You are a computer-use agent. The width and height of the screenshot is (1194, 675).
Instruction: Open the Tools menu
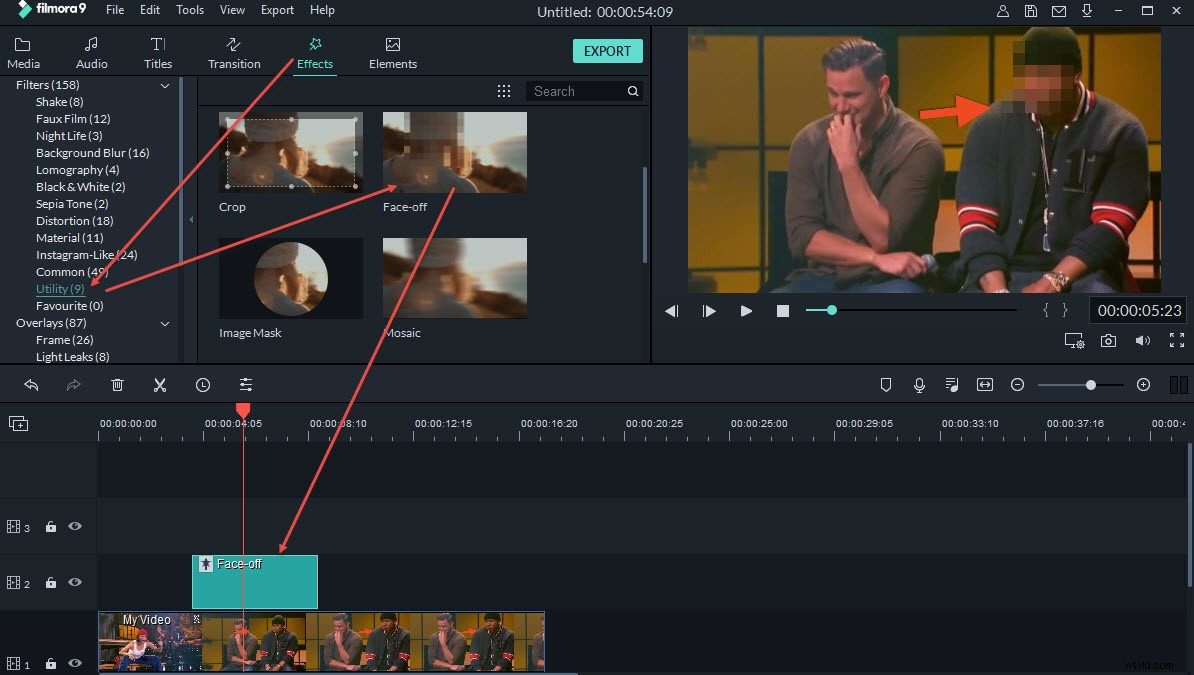coord(189,10)
